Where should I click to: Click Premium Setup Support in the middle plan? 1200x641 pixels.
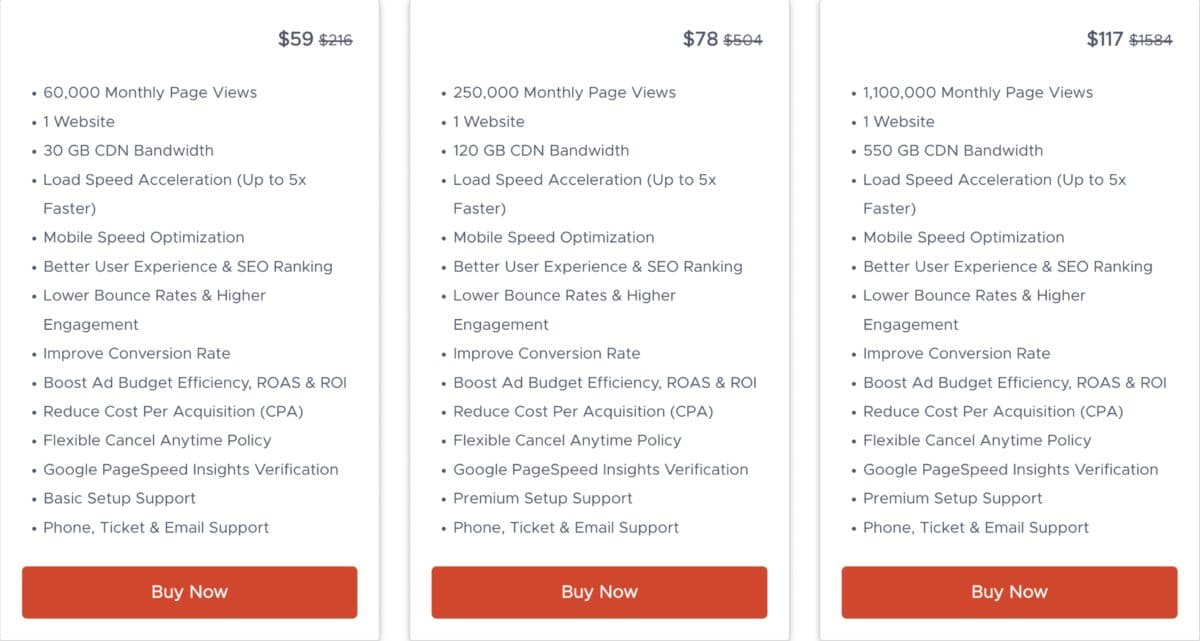point(543,498)
